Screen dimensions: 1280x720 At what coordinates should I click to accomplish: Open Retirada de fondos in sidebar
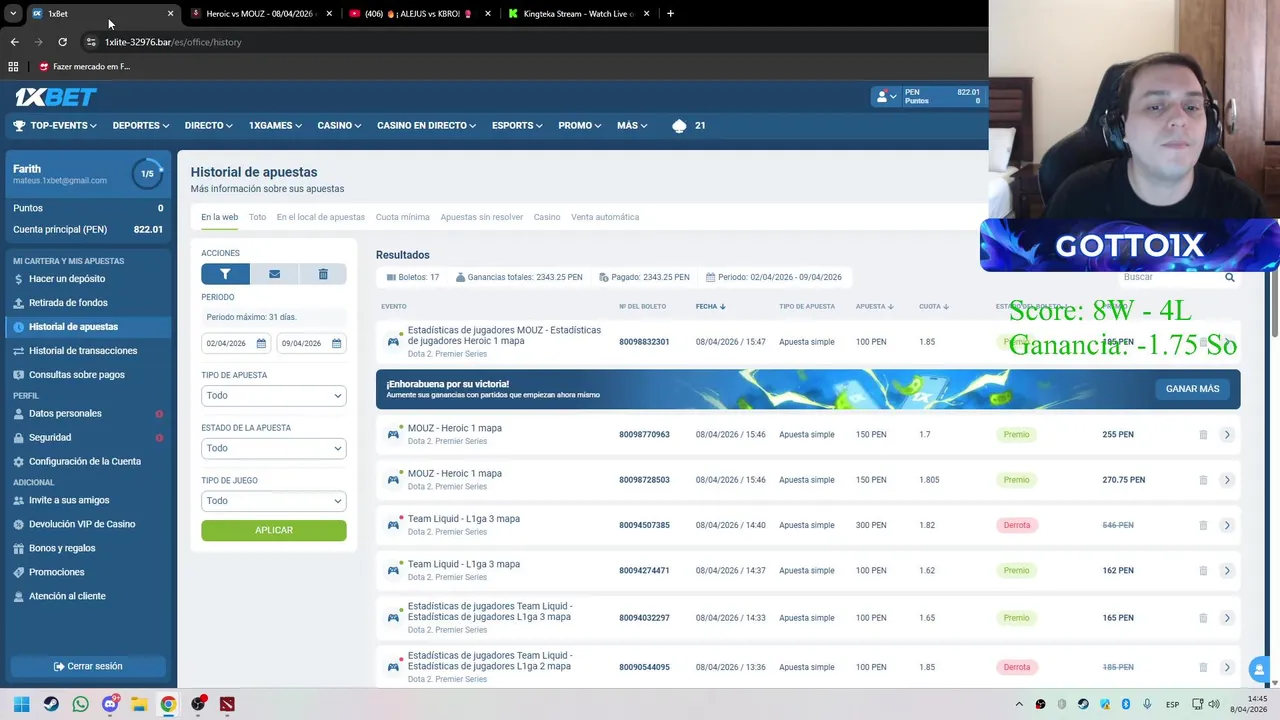point(68,303)
